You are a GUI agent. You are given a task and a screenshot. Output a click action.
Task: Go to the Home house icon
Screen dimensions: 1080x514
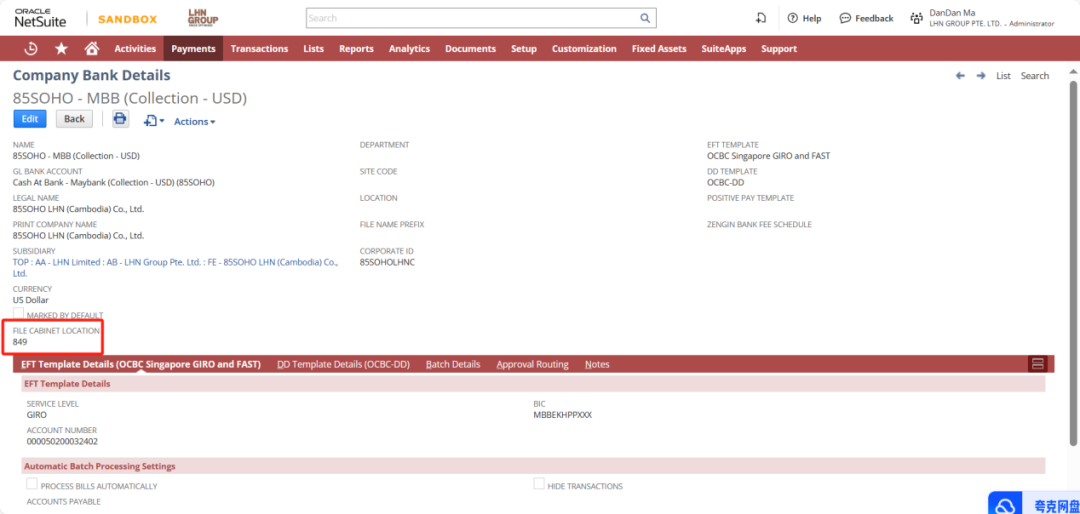click(x=92, y=48)
